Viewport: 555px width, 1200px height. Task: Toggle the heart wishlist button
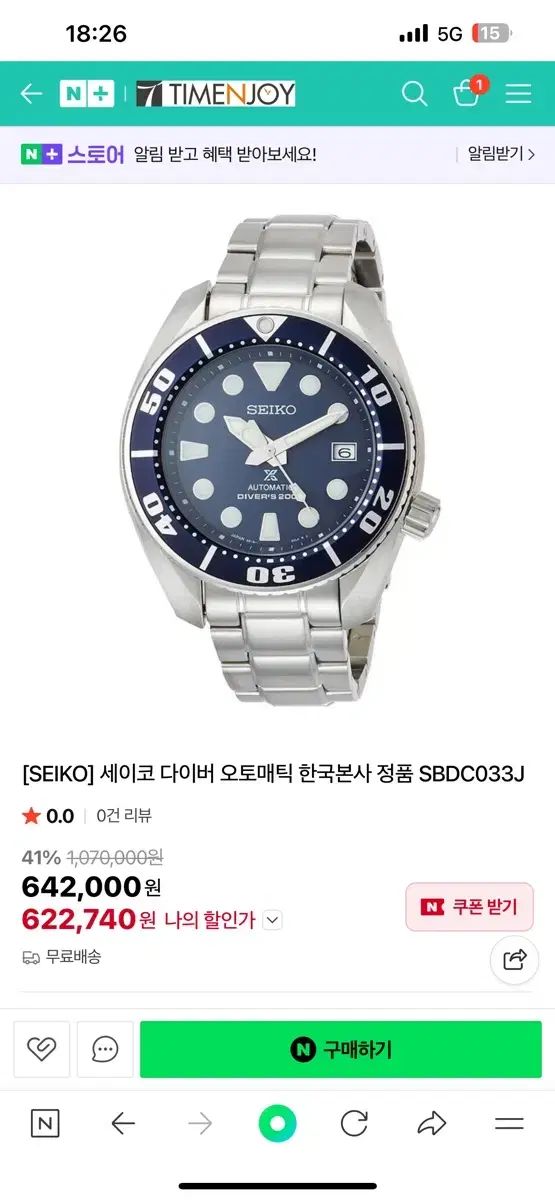coord(42,1049)
